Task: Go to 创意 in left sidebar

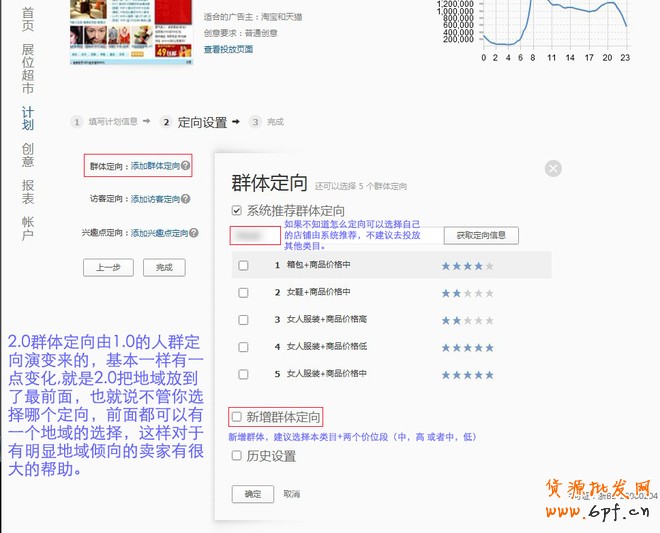Action: (28, 154)
